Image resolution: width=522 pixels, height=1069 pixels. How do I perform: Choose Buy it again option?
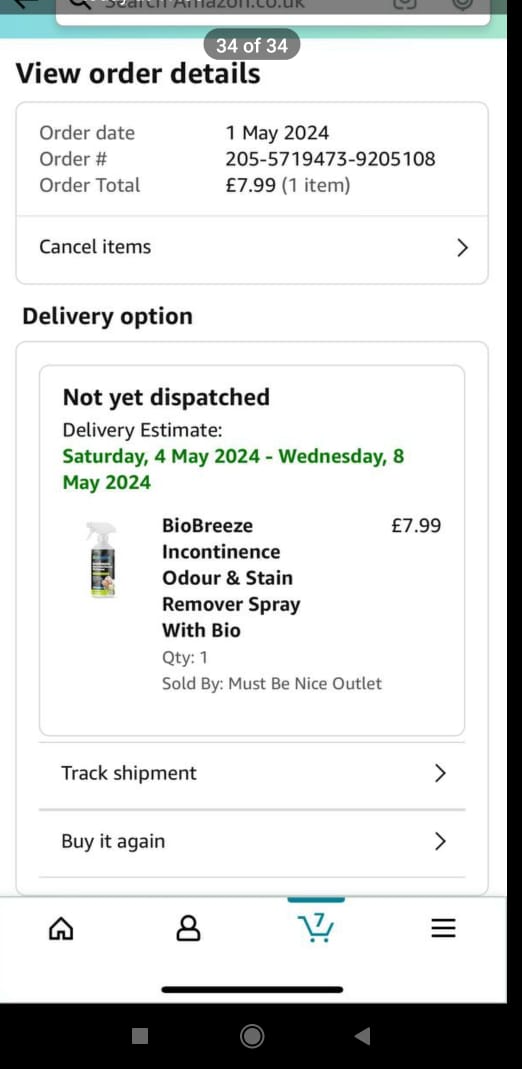click(x=252, y=843)
